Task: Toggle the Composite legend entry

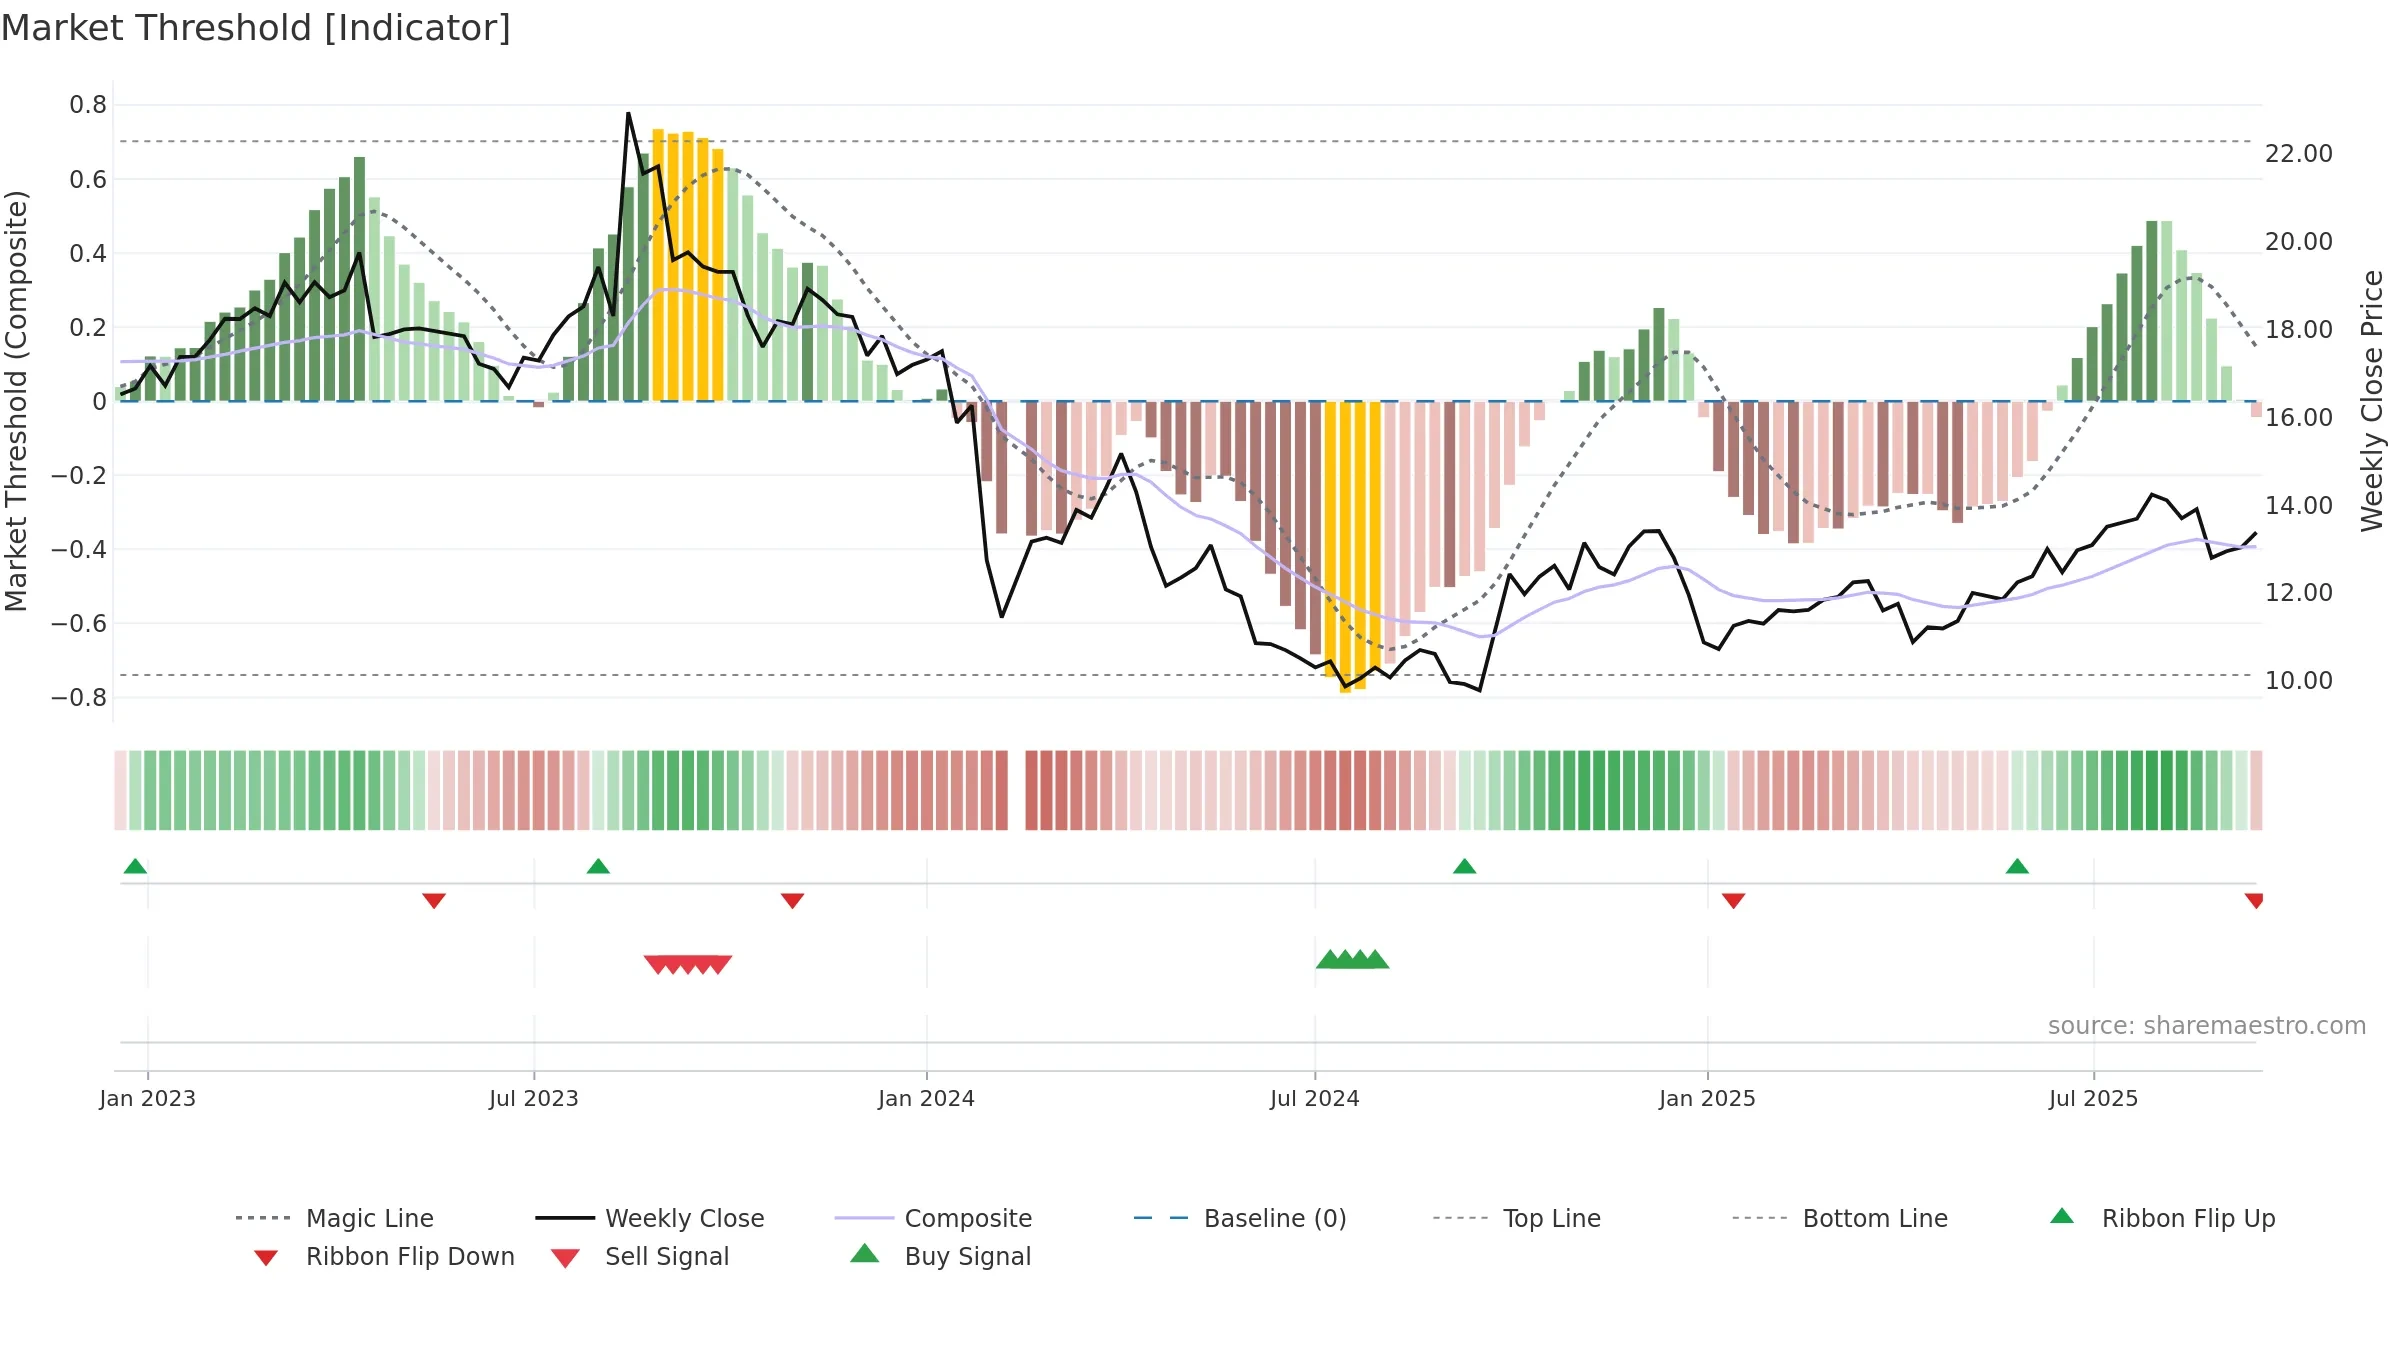Action: tap(933, 1218)
